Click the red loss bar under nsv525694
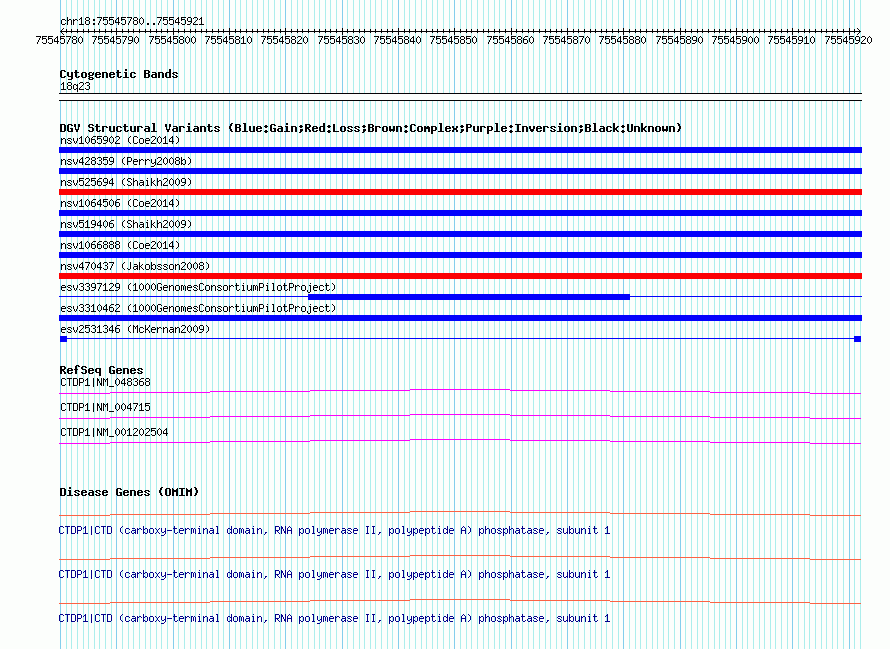 pyautogui.click(x=460, y=192)
